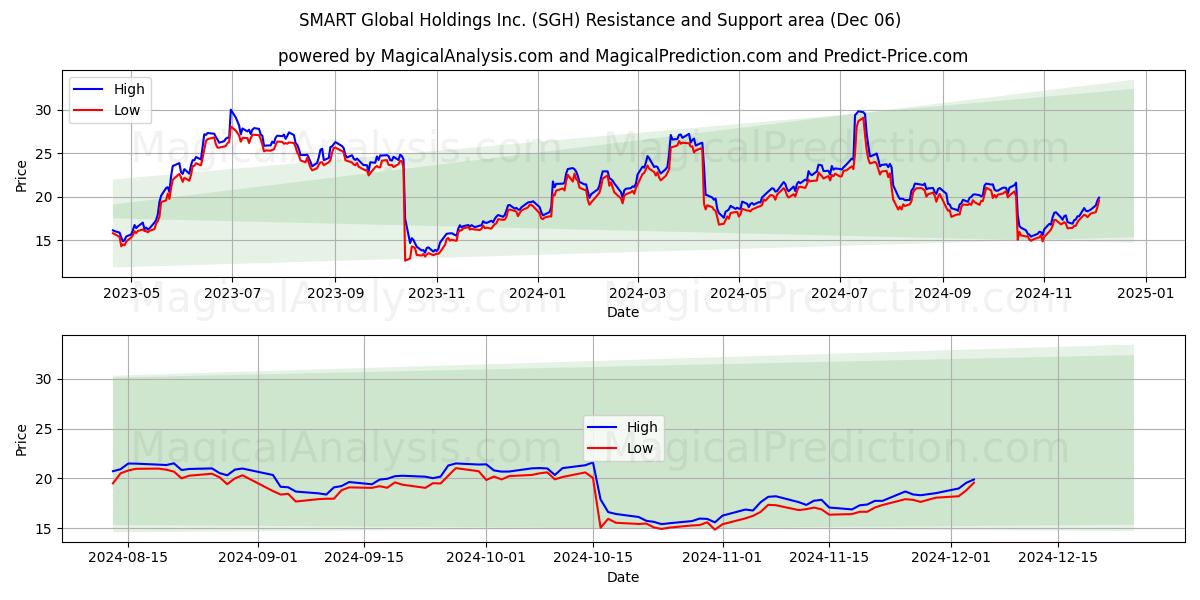Click the 'Price' y-axis label of top chart
The width and height of the screenshot is (1200, 600).
click(22, 174)
